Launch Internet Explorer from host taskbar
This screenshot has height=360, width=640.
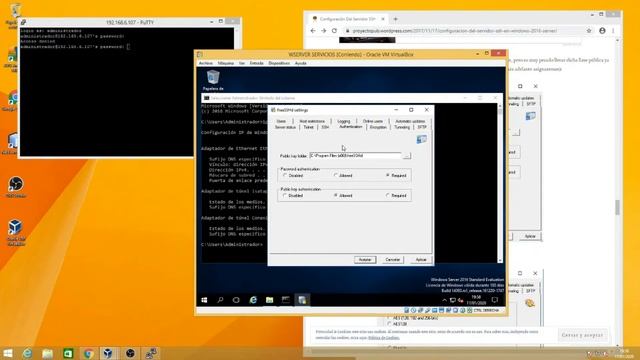point(27,353)
